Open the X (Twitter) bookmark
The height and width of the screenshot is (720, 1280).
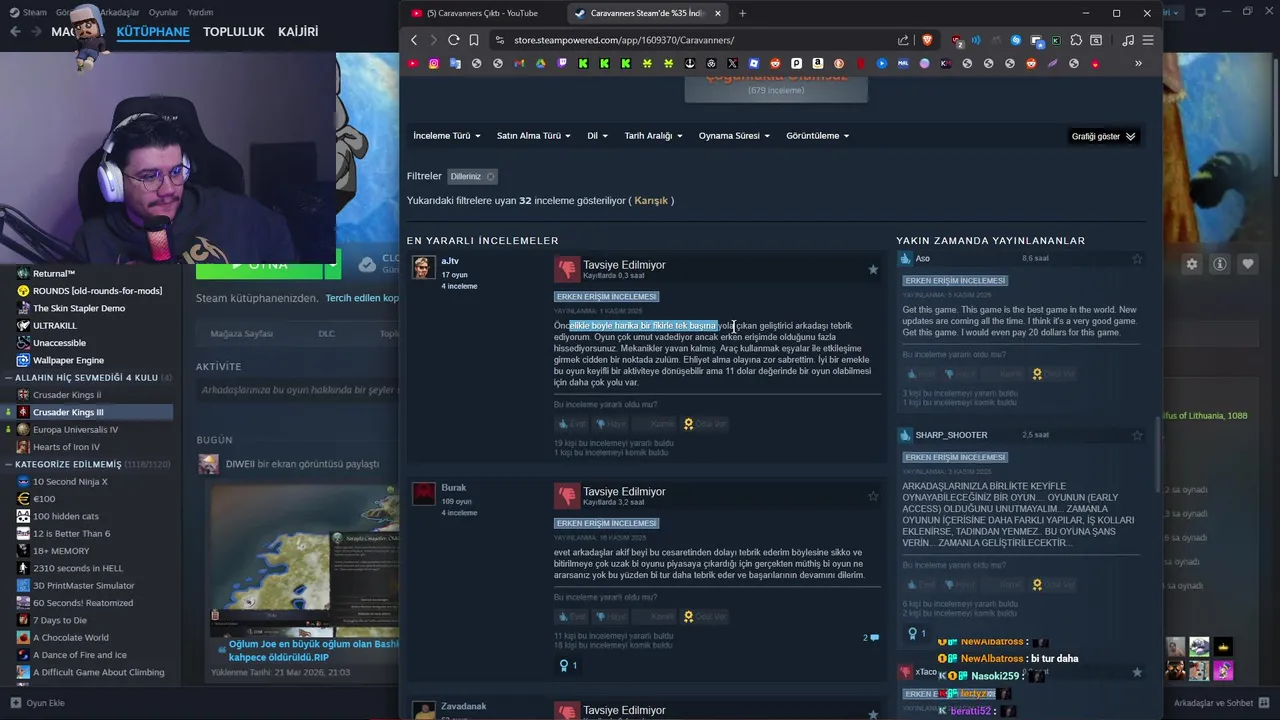tap(733, 63)
